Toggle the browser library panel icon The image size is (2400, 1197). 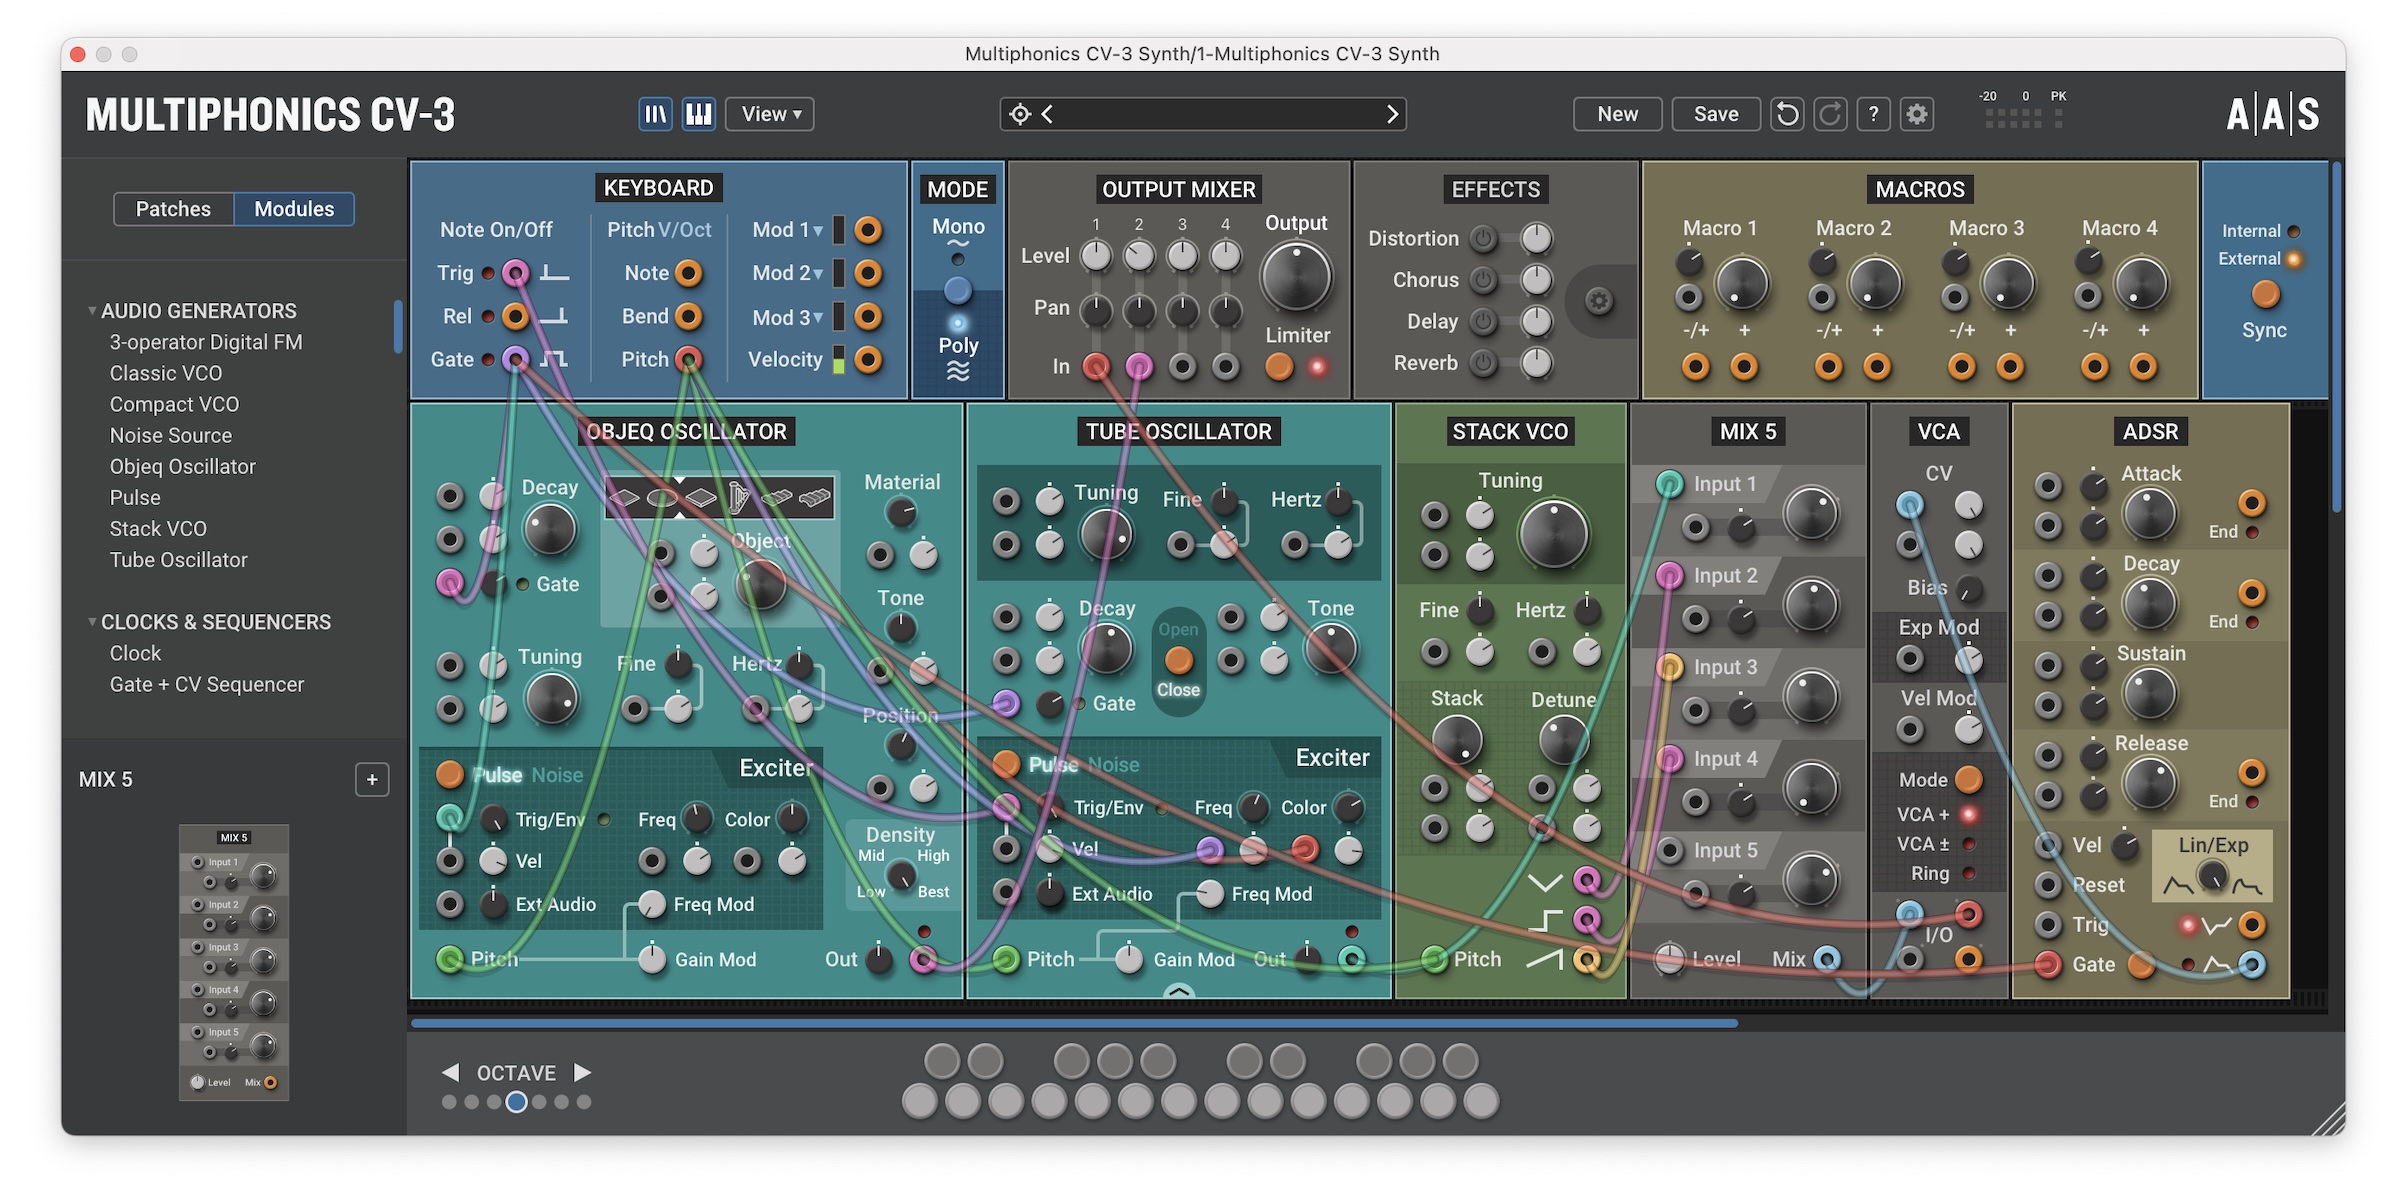click(x=655, y=114)
